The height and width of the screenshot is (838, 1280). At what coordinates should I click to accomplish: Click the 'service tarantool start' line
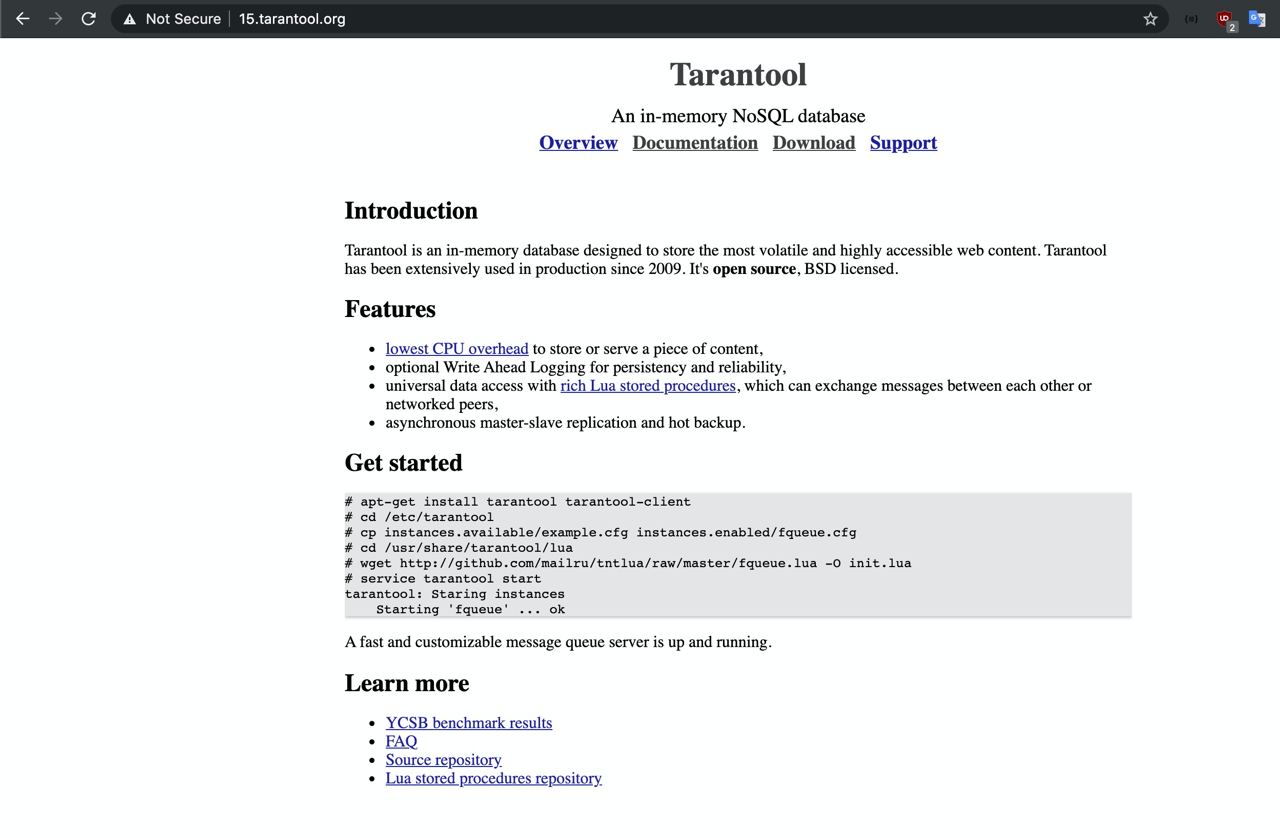tap(443, 578)
